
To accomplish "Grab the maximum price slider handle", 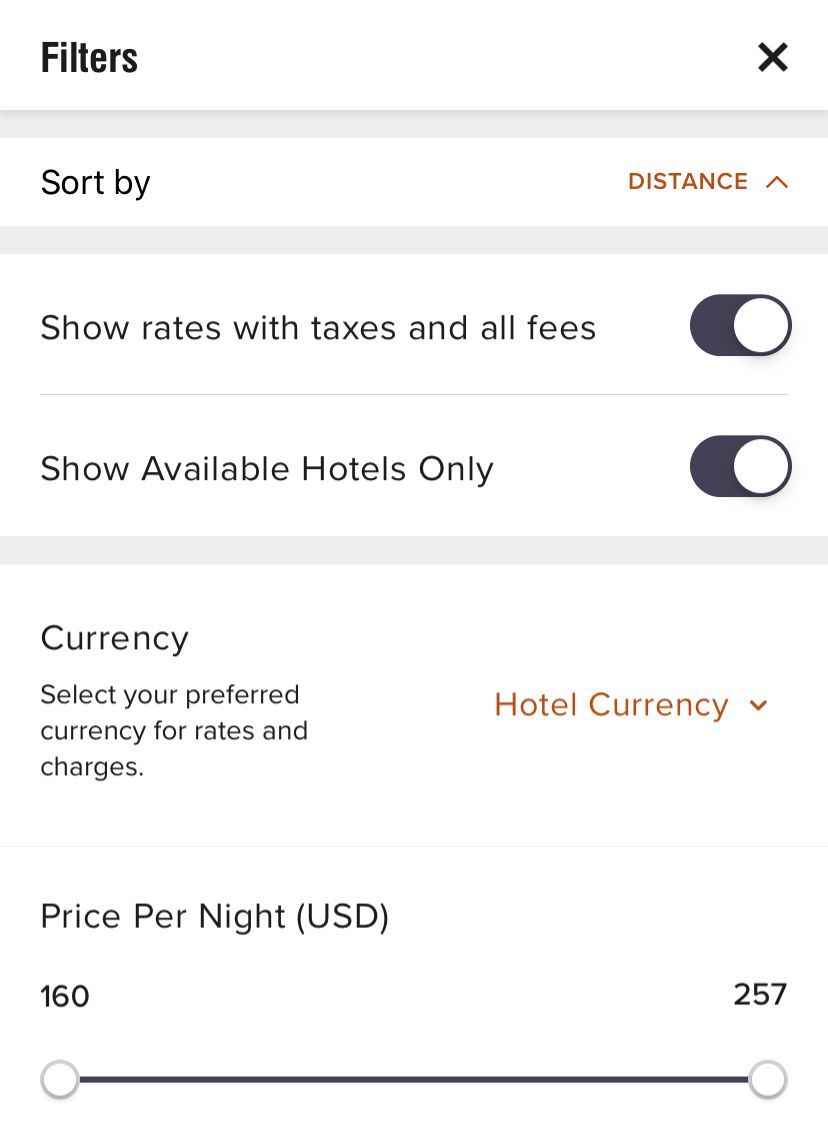I will tap(767, 1080).
